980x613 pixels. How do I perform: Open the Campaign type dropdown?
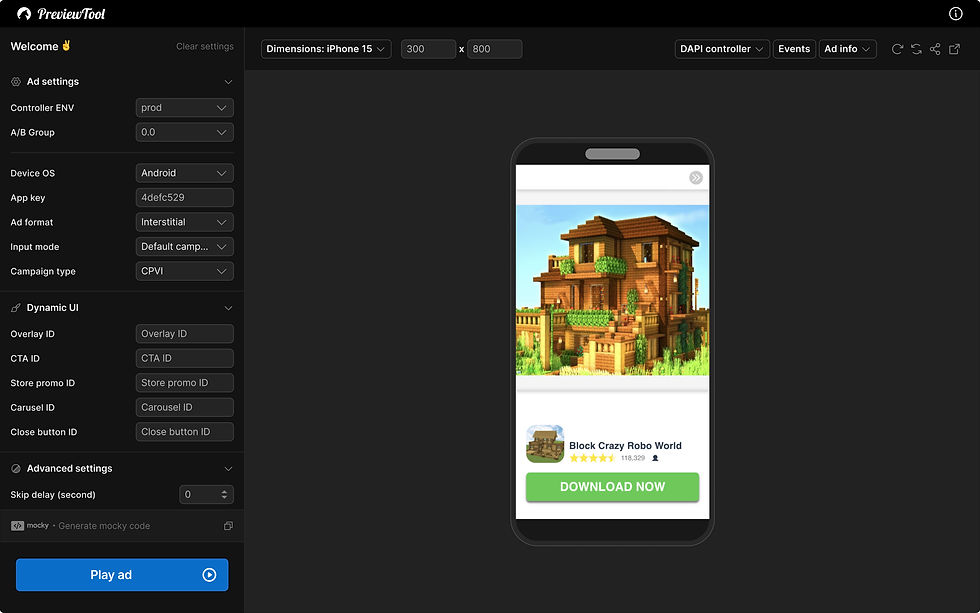[184, 271]
